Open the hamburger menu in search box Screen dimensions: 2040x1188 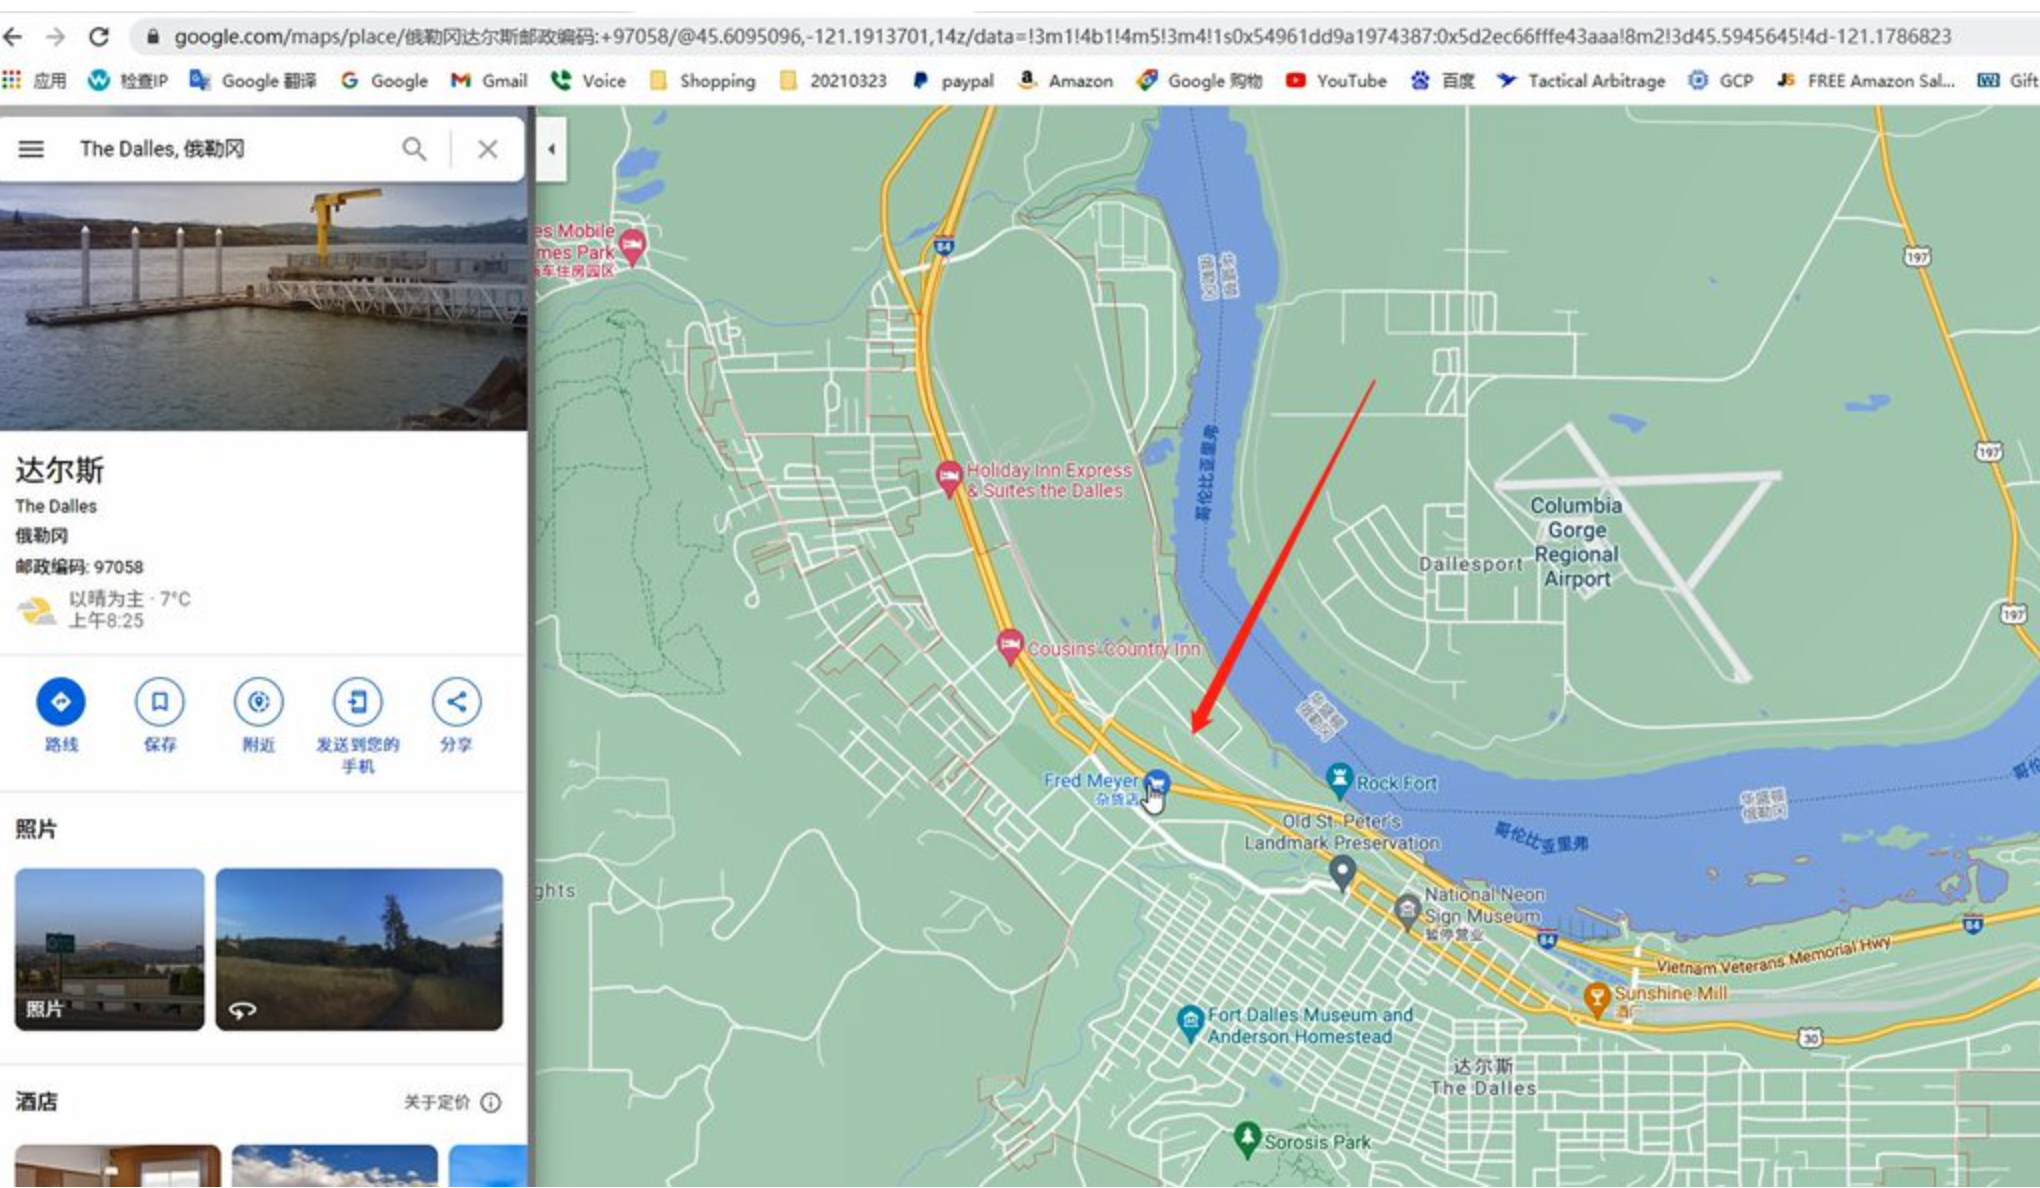31,149
